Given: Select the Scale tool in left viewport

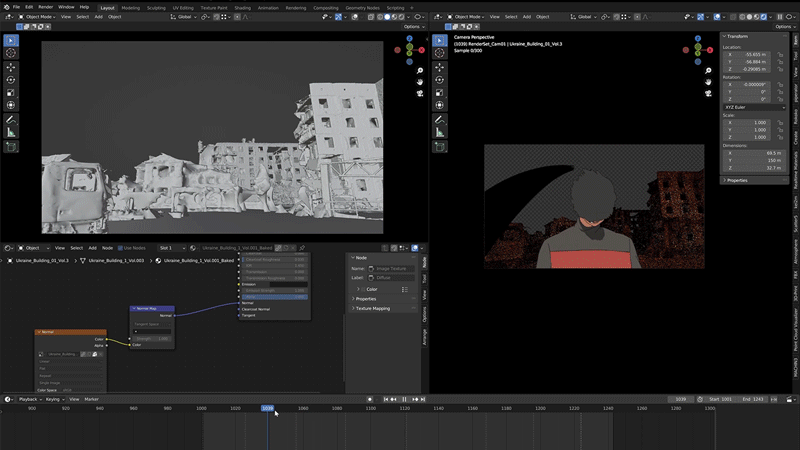Looking at the screenshot, I should tap(11, 93).
